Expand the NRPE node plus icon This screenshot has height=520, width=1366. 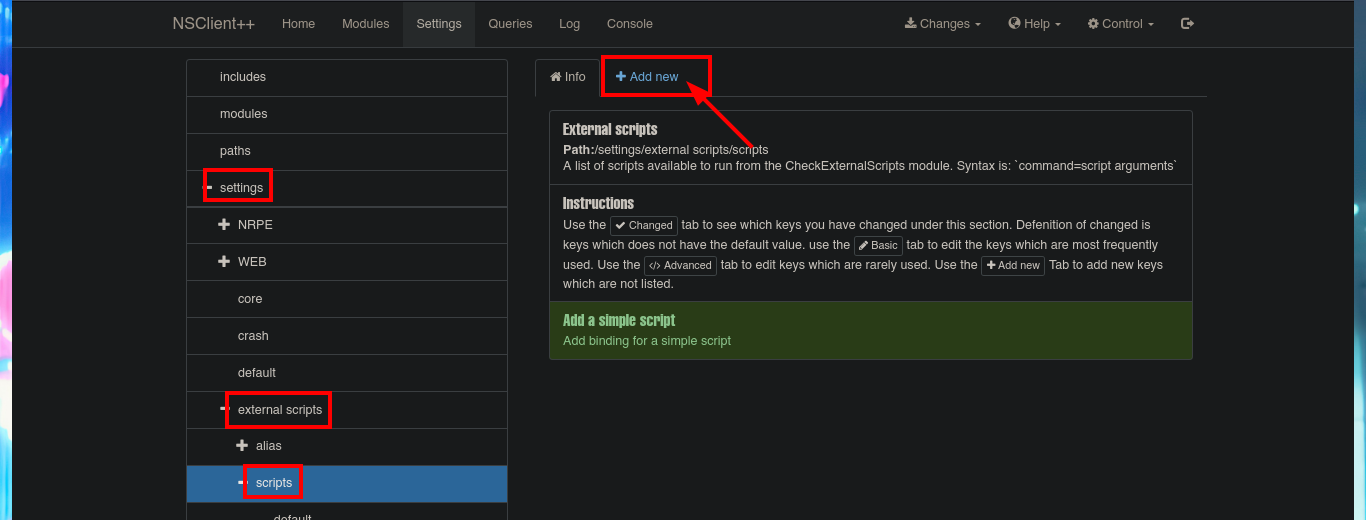[224, 225]
